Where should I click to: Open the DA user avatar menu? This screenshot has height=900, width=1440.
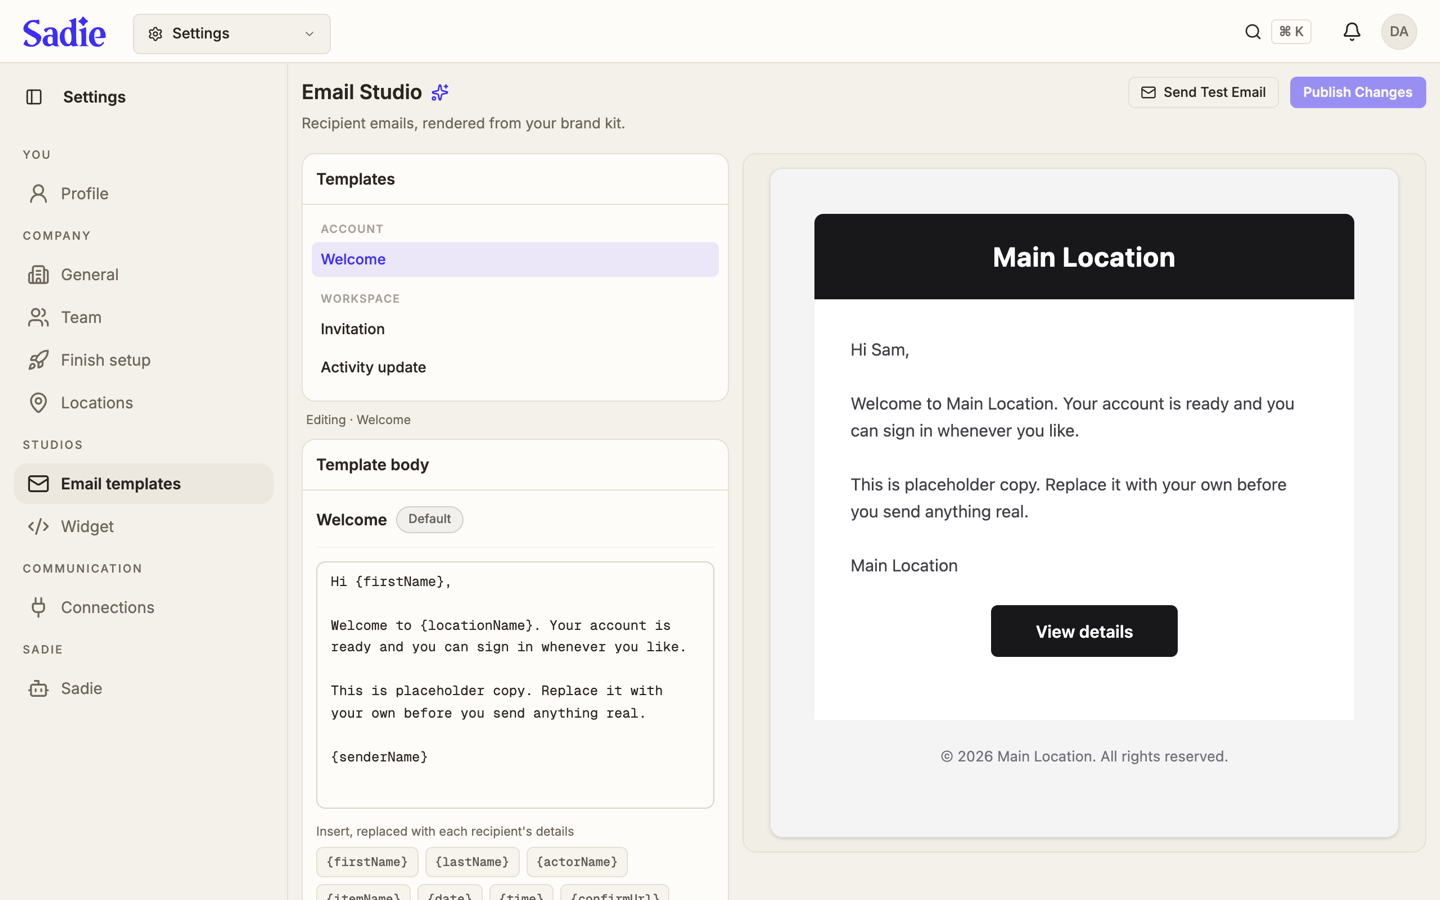pyautogui.click(x=1398, y=32)
